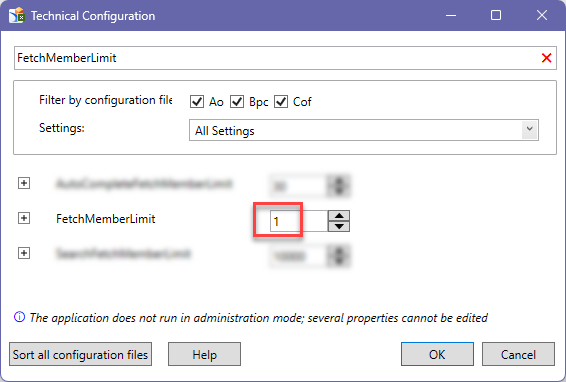The height and width of the screenshot is (382, 566).
Task: Decrease the FetchMemberLimit value with the down arrow
Action: [x=339, y=226]
